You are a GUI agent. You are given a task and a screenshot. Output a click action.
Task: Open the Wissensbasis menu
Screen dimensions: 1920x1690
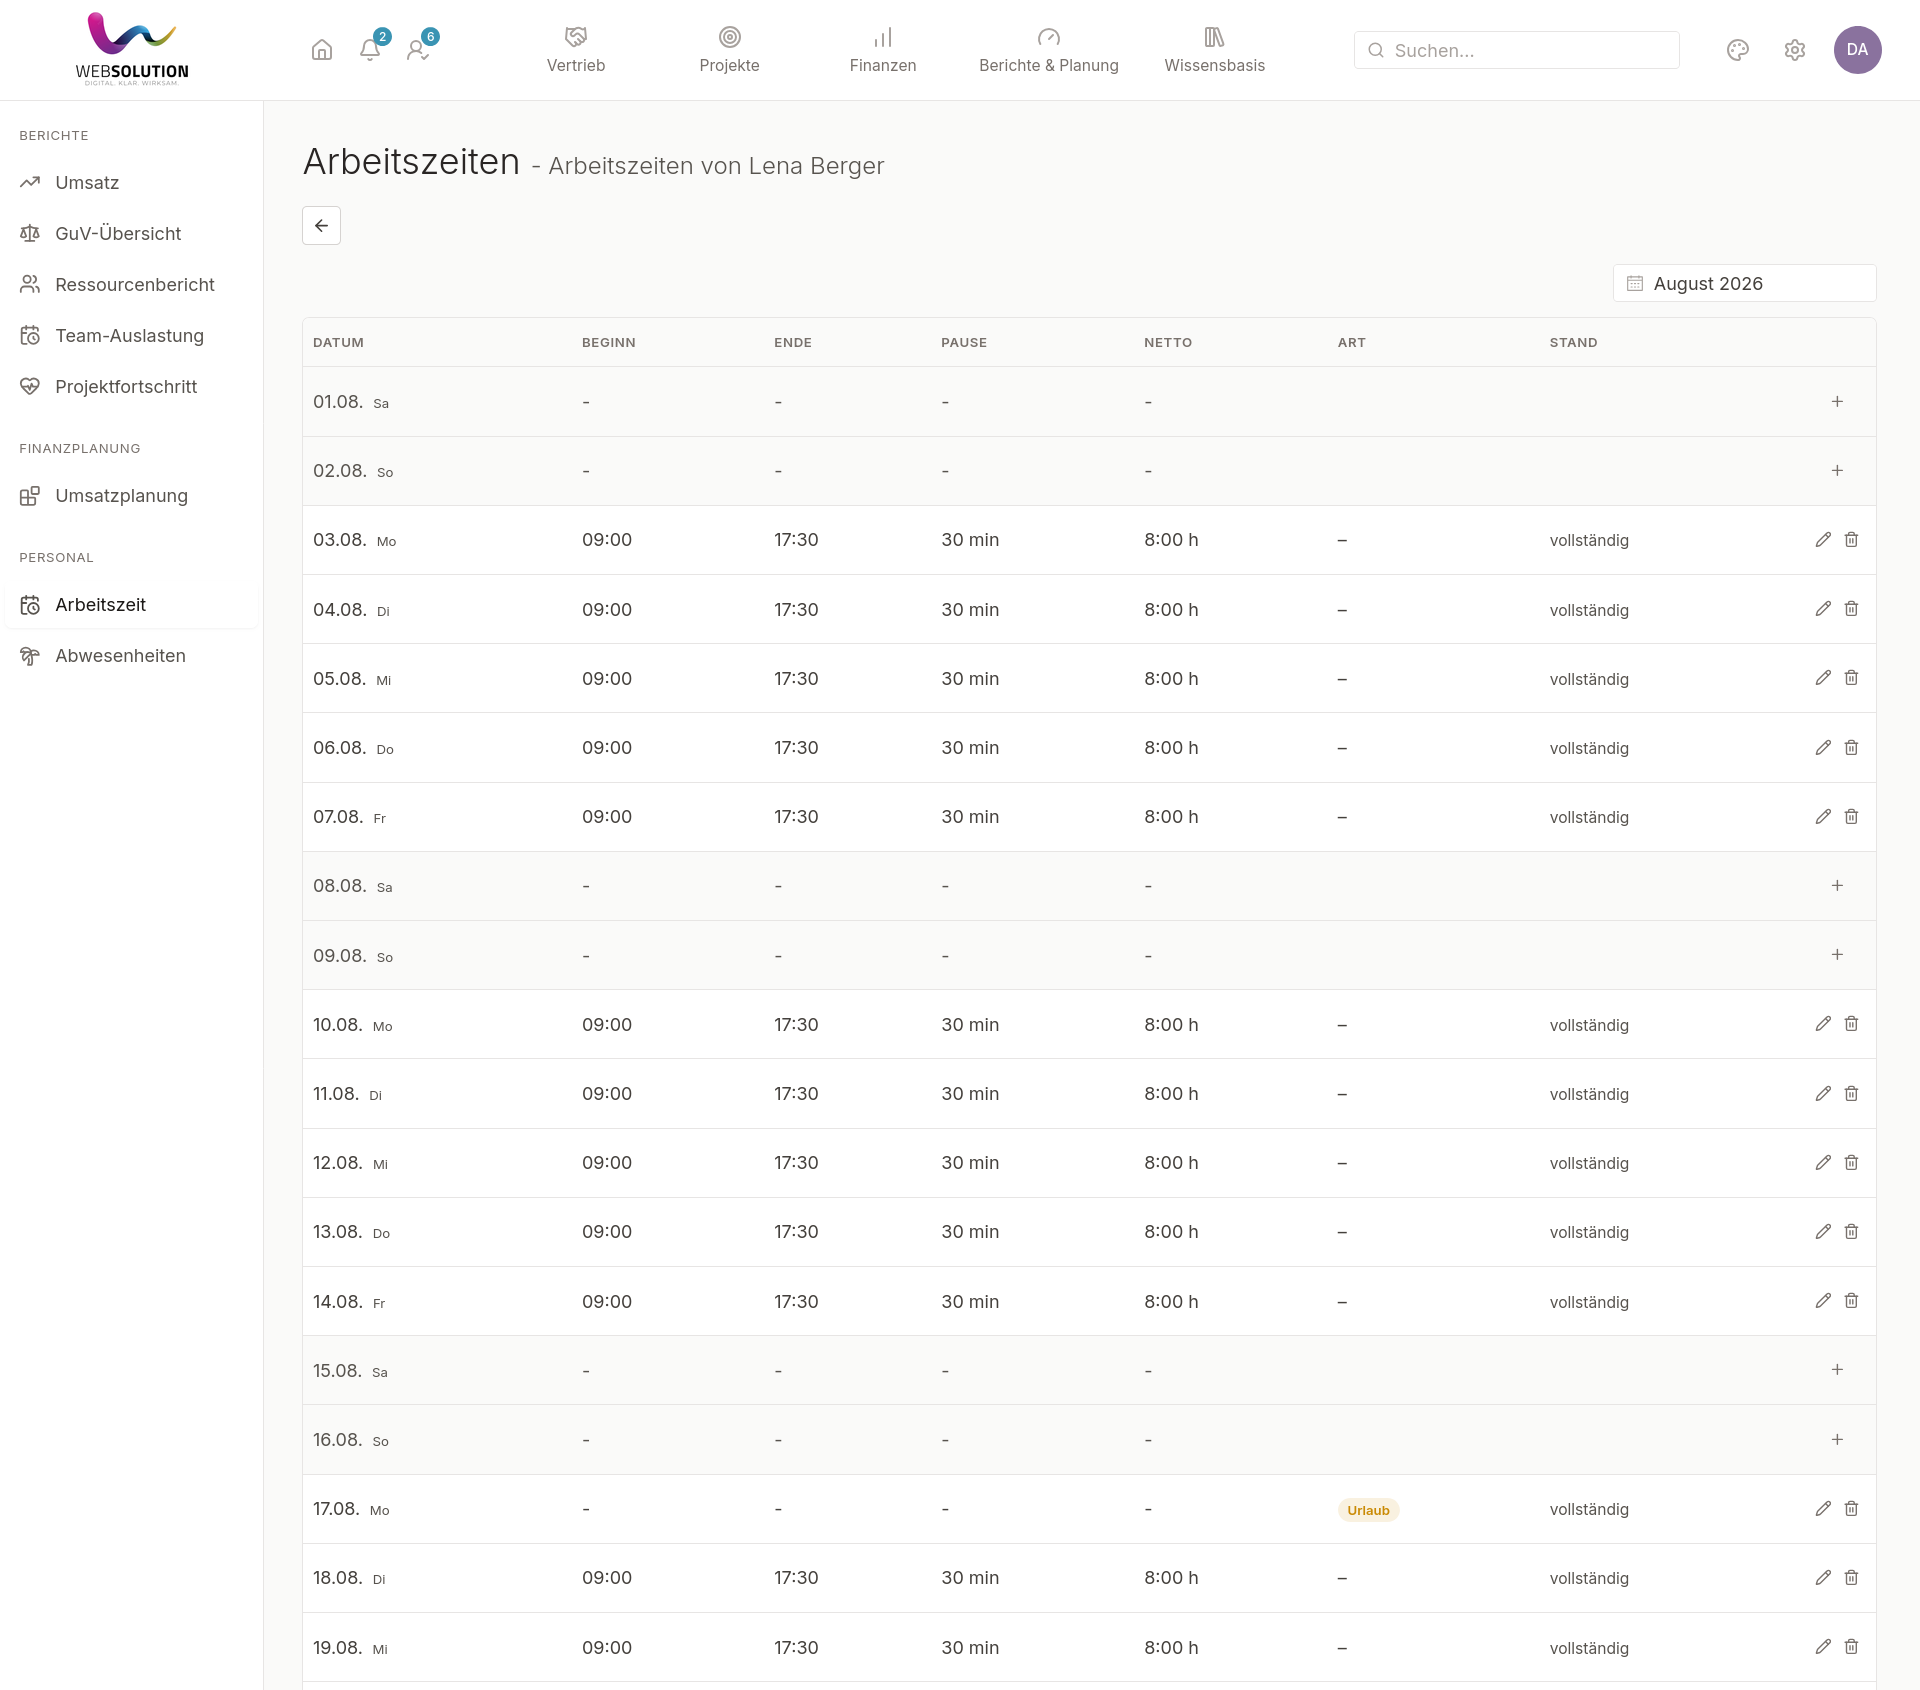[x=1214, y=50]
